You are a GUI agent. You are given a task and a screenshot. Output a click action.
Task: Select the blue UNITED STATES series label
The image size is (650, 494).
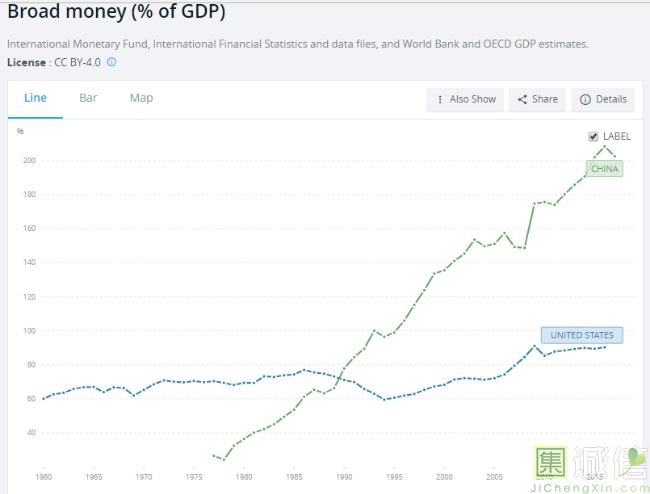pos(582,335)
